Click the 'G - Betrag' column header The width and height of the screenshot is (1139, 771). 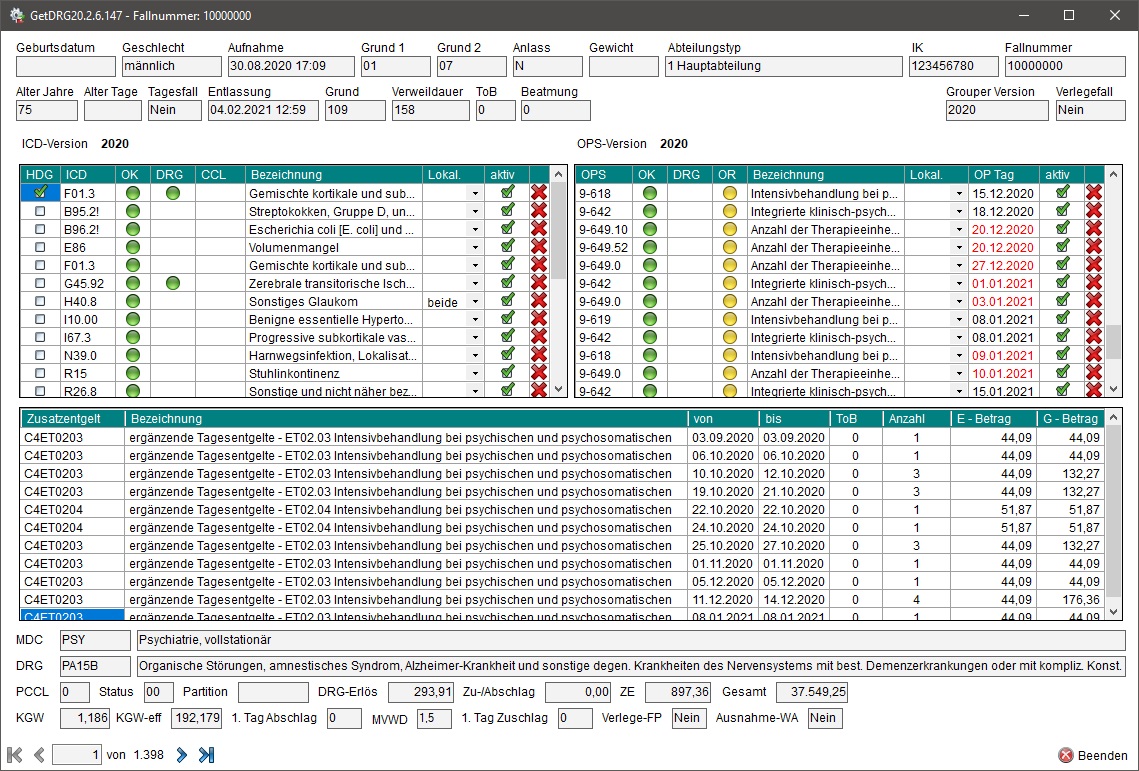click(x=1070, y=419)
